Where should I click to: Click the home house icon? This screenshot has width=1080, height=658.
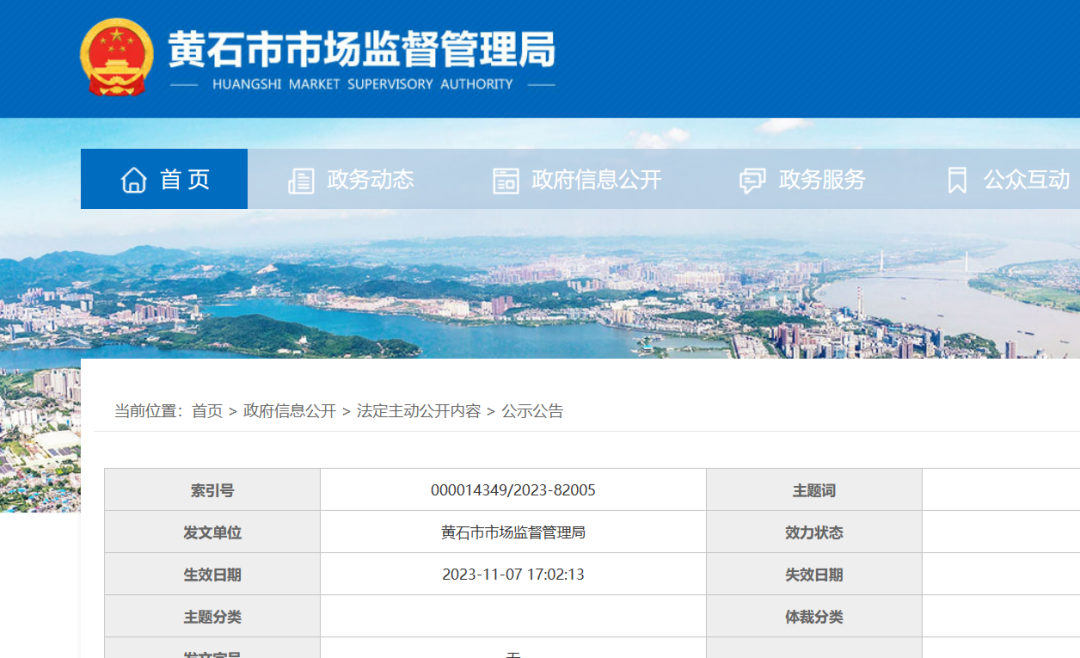(134, 180)
